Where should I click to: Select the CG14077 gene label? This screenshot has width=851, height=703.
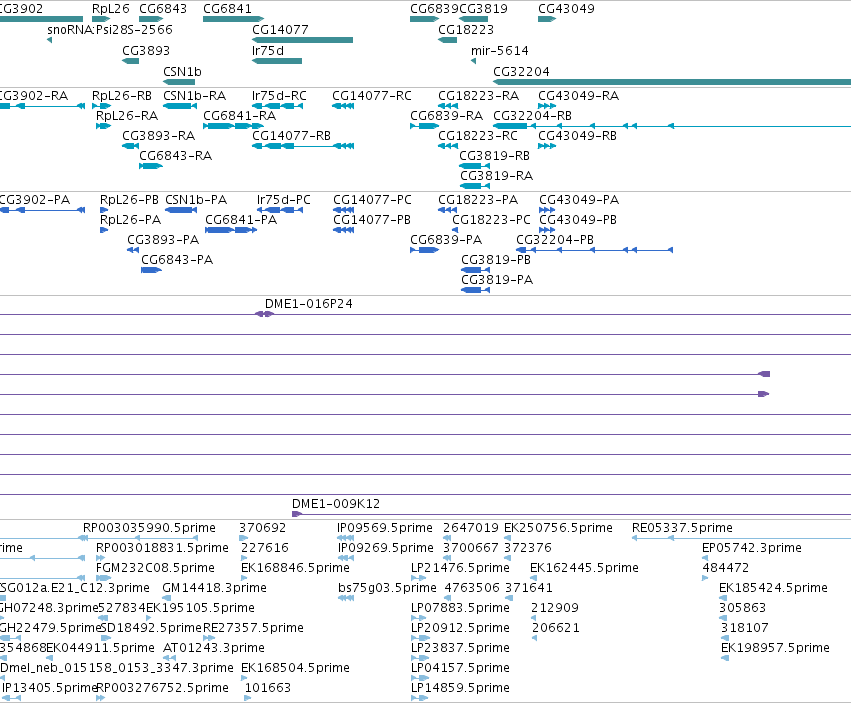[x=280, y=30]
